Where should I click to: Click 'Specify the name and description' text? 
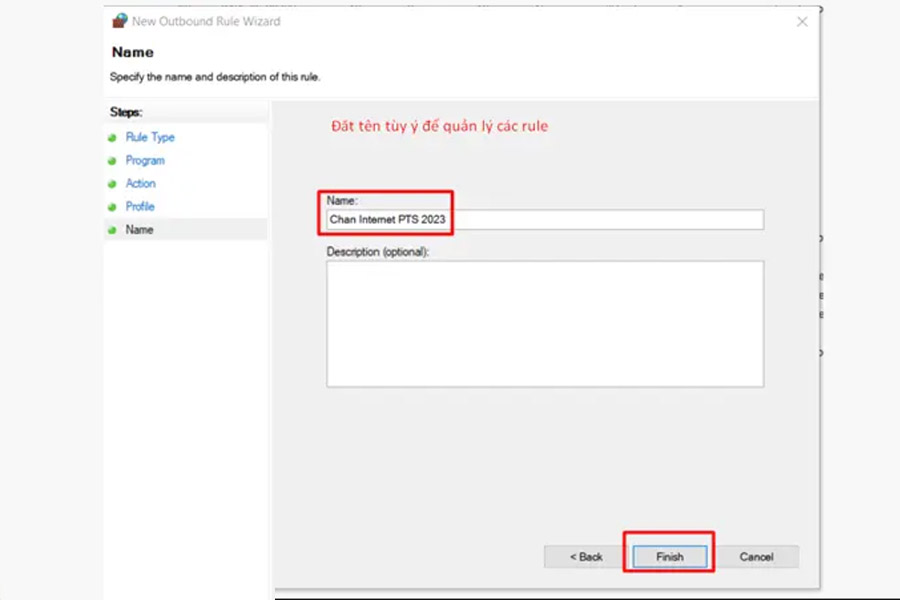point(215,77)
